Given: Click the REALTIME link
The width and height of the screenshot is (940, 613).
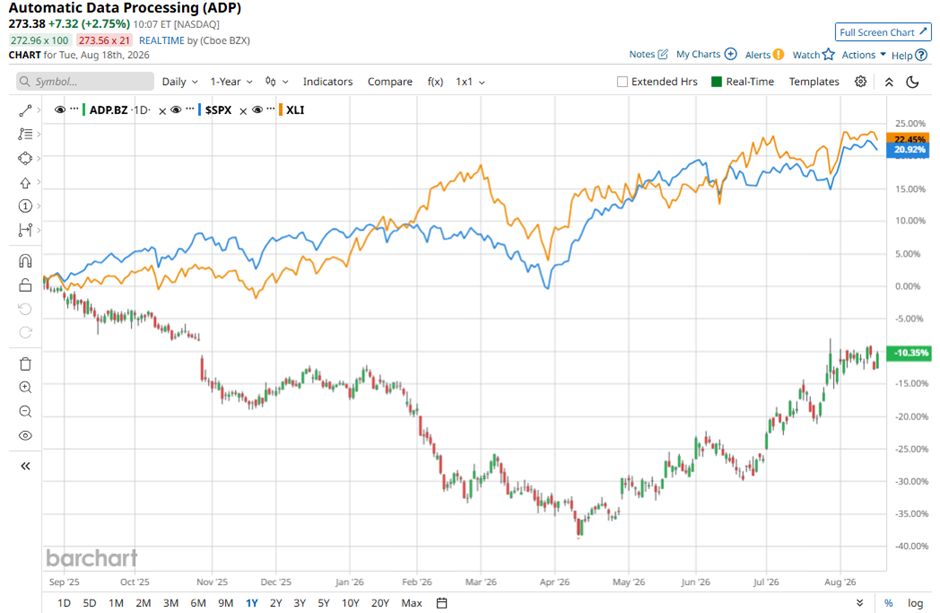Looking at the screenshot, I should click(x=162, y=40).
